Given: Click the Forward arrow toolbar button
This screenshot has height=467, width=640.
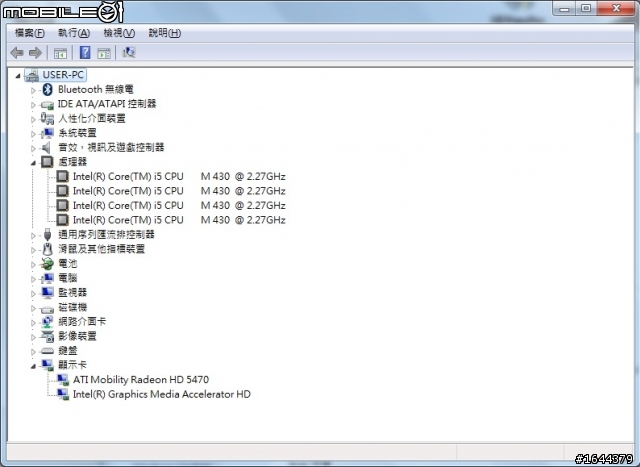Looking at the screenshot, I should (36, 53).
